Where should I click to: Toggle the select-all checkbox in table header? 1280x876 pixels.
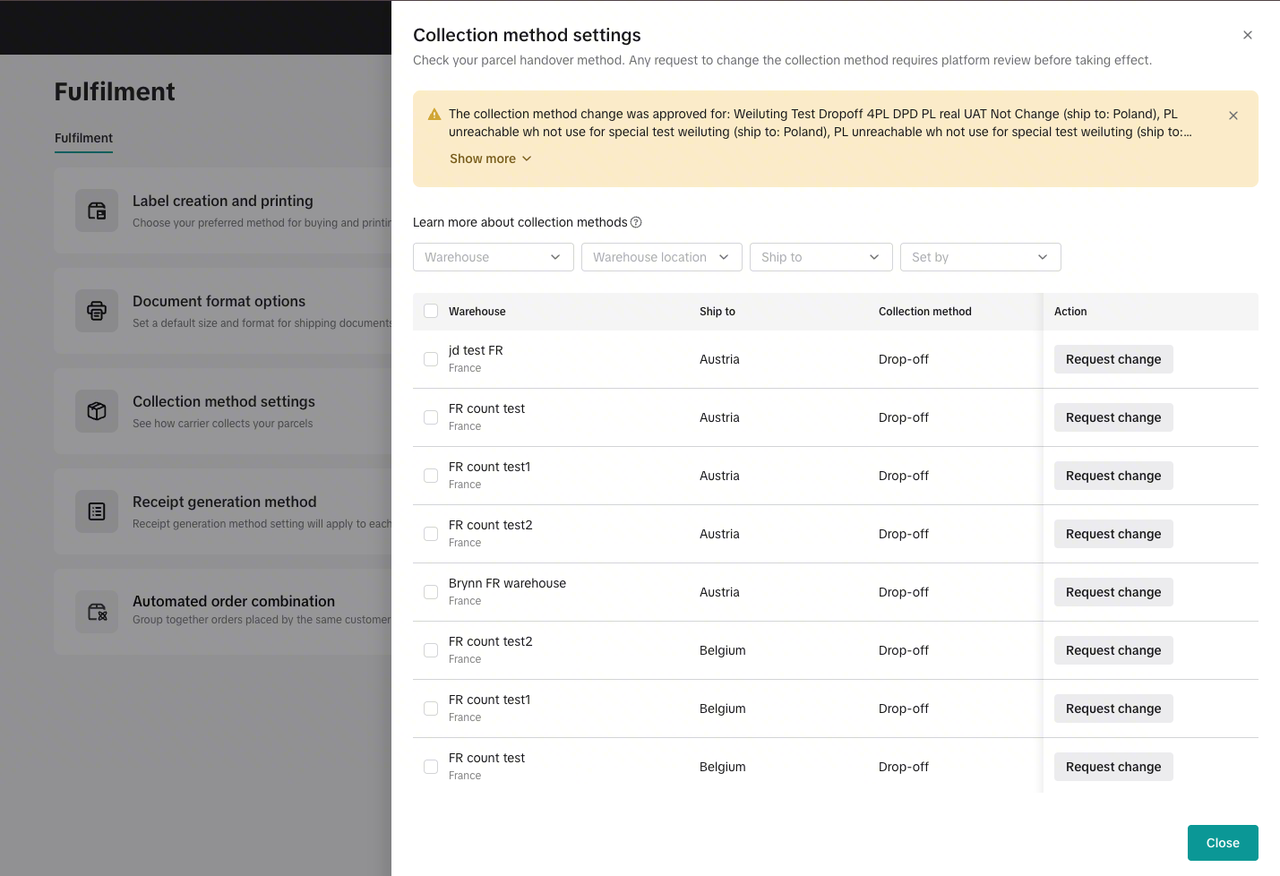431,311
